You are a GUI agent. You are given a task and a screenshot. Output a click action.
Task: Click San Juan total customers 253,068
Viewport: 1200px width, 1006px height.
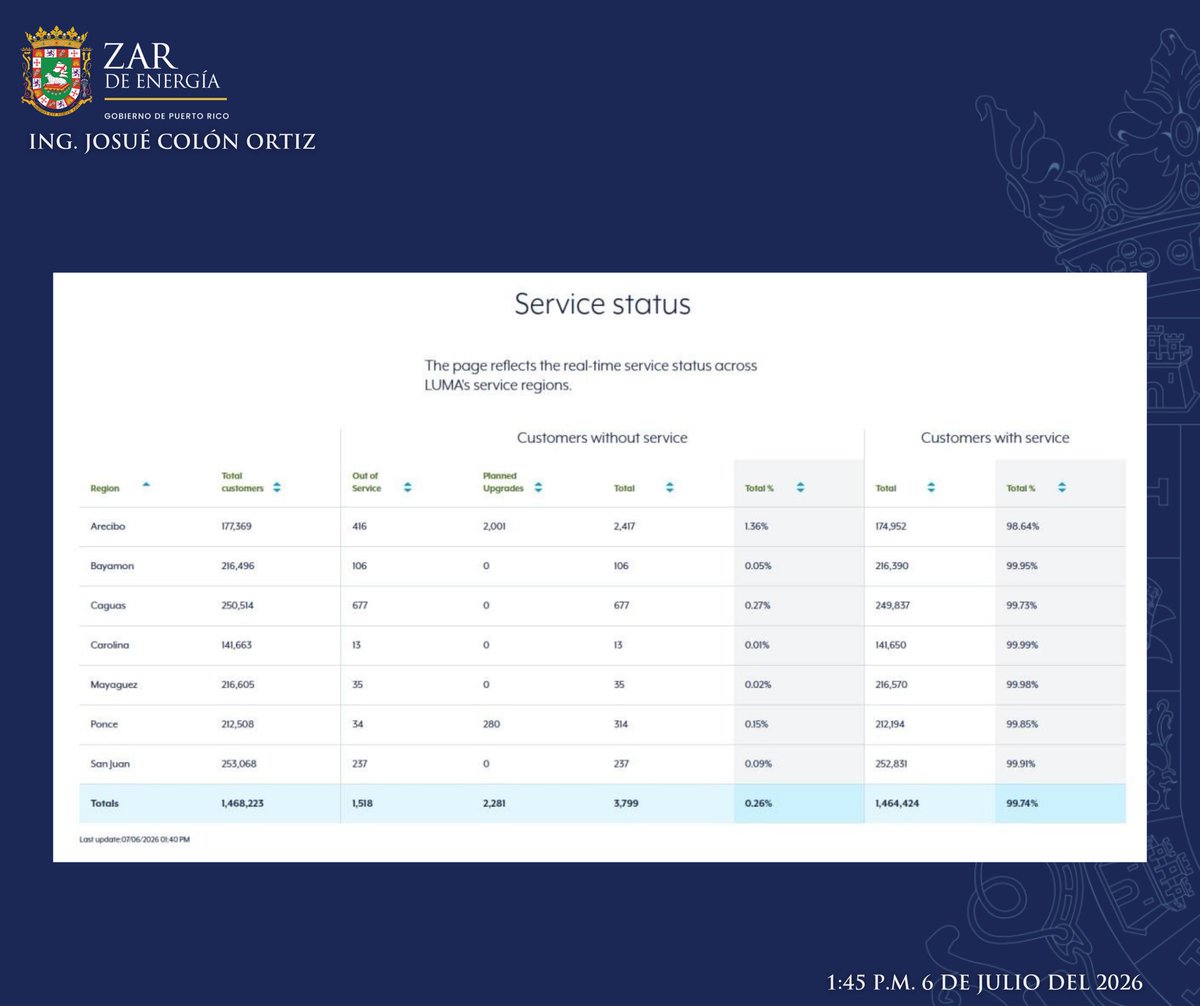click(238, 764)
